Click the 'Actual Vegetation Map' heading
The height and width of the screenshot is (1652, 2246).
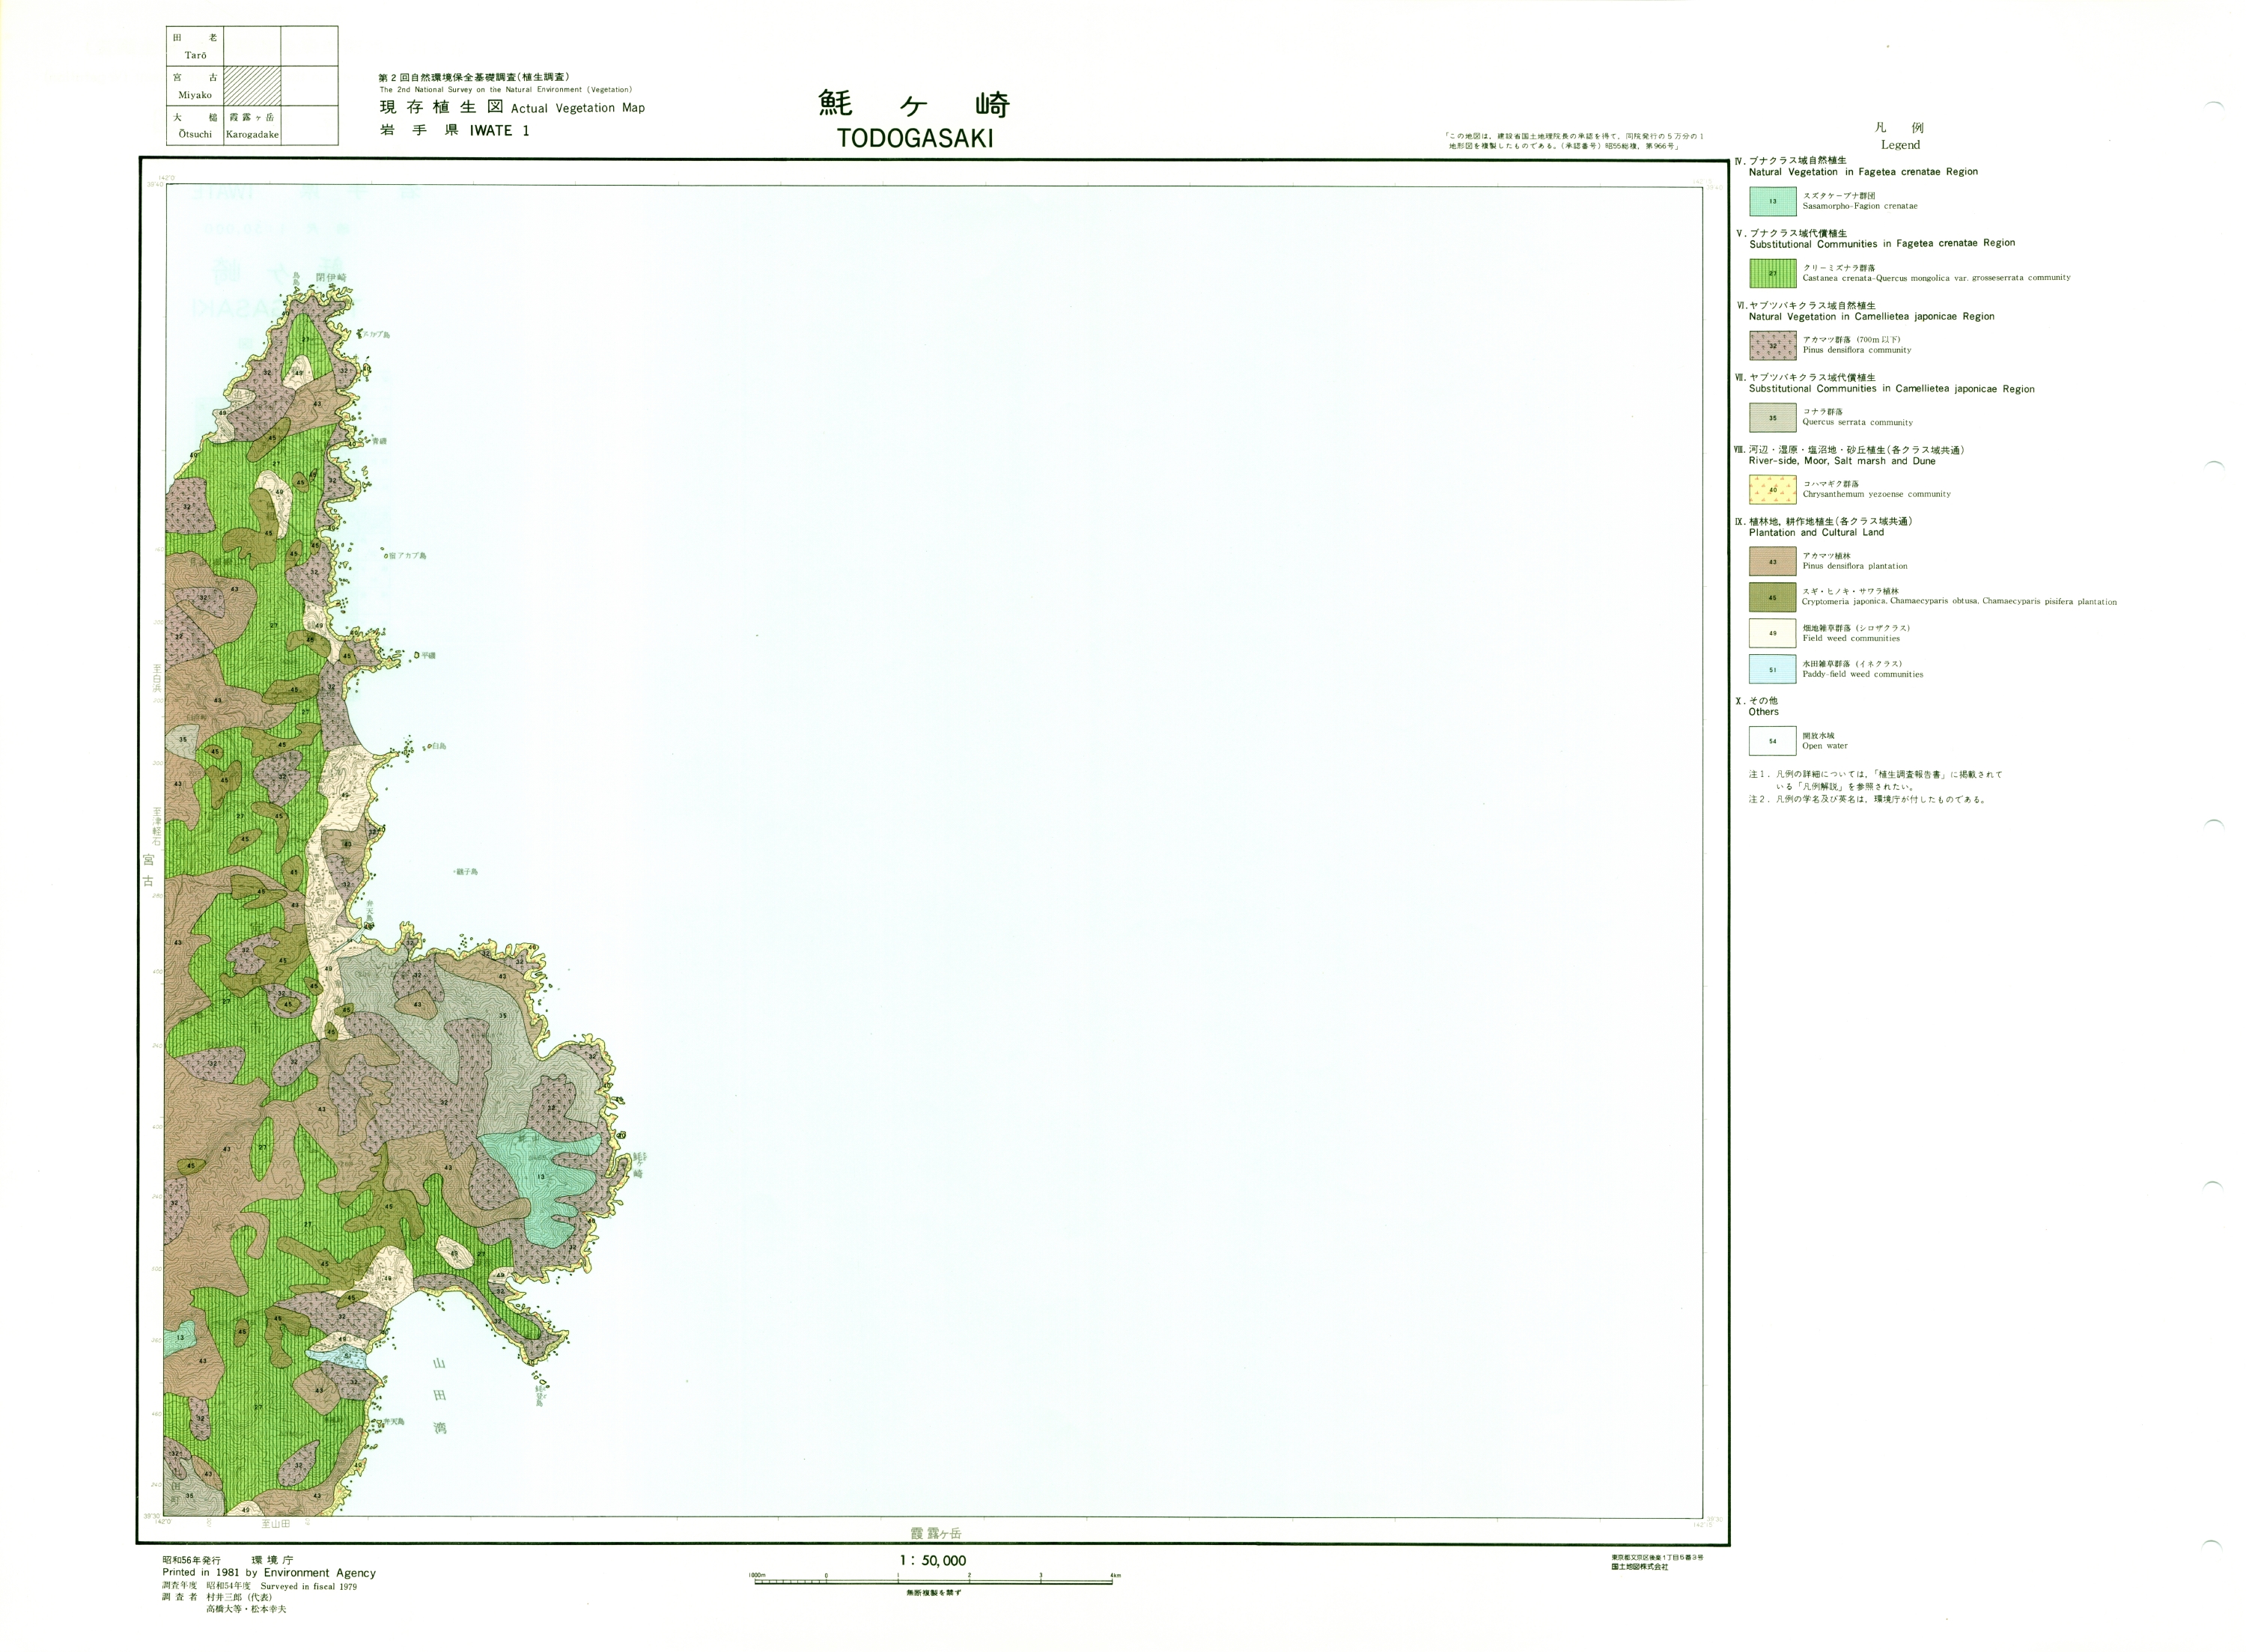pos(577,108)
